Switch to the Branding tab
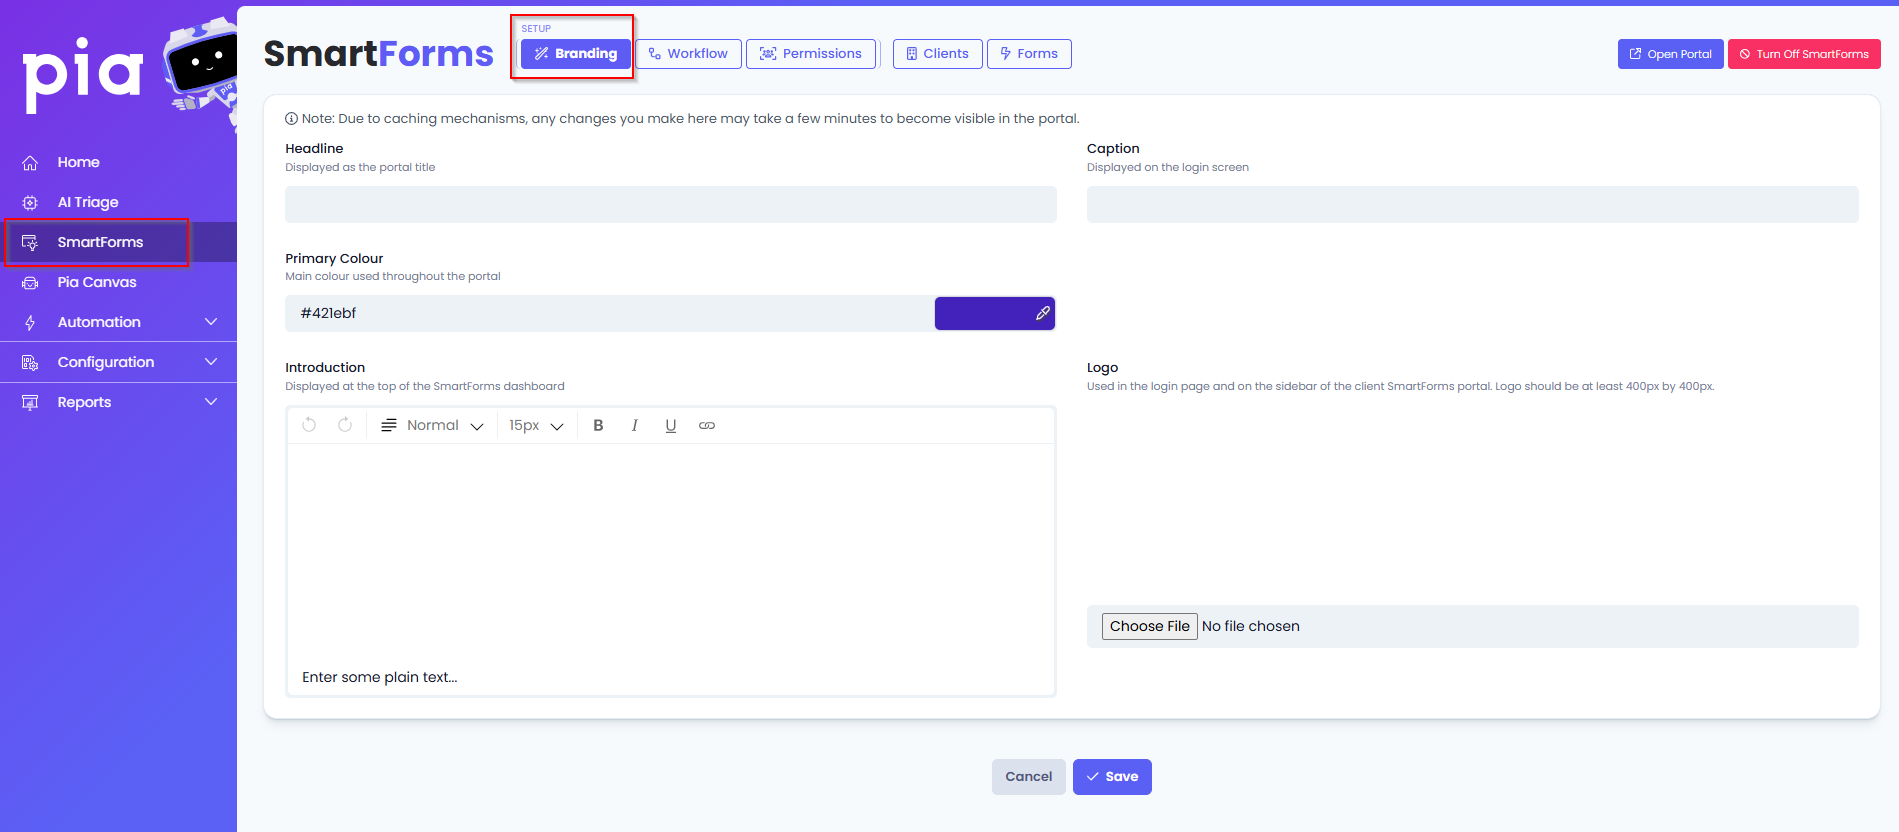 pyautogui.click(x=576, y=54)
